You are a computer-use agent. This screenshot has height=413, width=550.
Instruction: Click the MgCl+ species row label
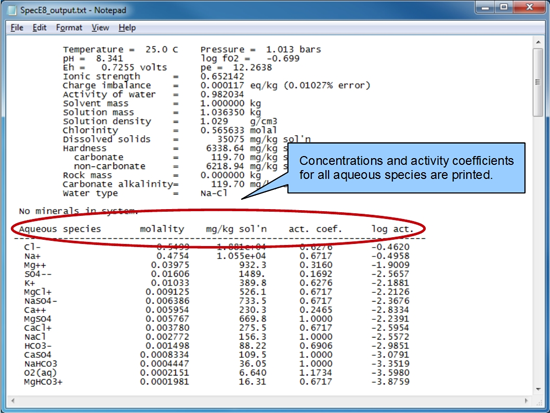pos(38,292)
